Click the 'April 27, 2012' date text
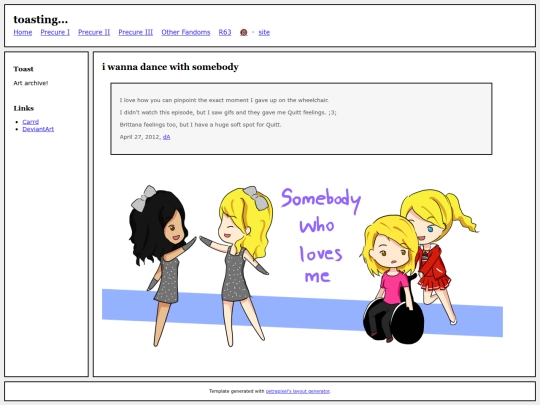540x405 pixels. tap(140, 137)
